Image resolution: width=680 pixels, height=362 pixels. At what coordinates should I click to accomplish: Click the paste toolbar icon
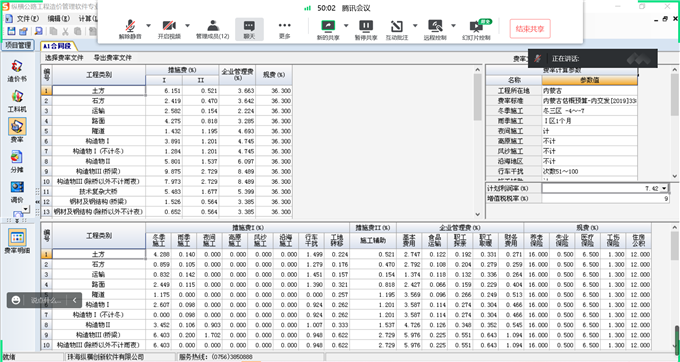78,31
